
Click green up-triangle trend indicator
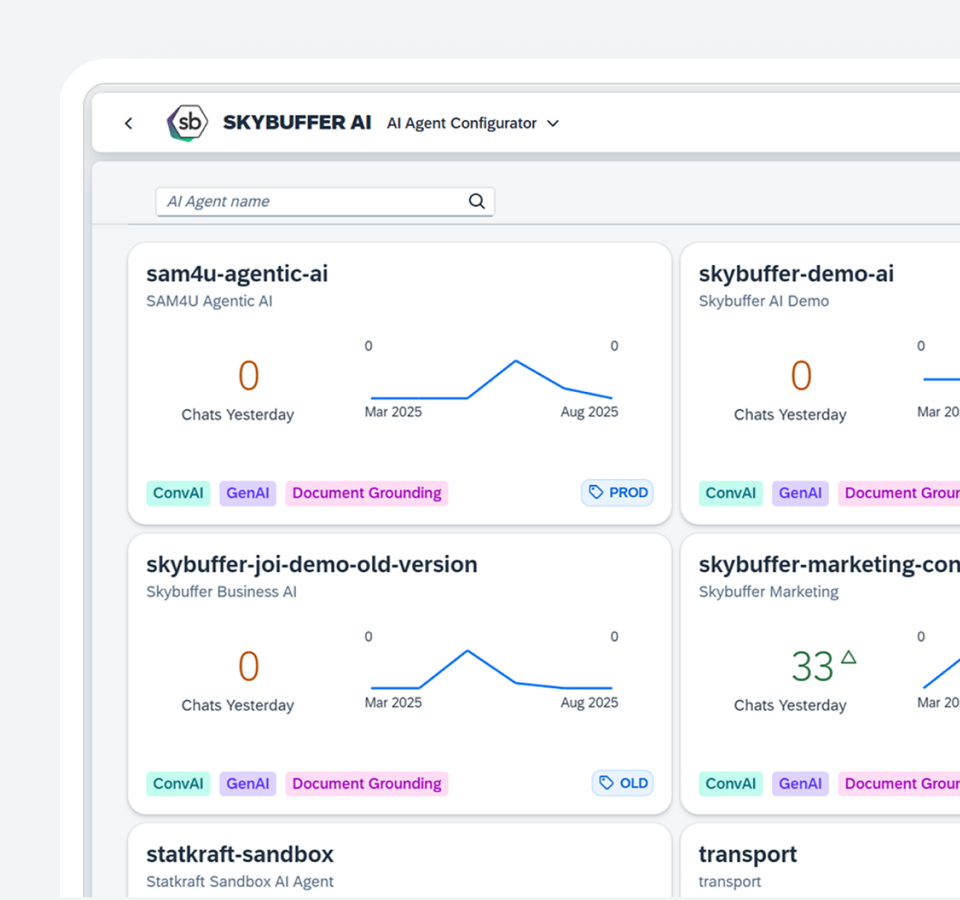849,657
